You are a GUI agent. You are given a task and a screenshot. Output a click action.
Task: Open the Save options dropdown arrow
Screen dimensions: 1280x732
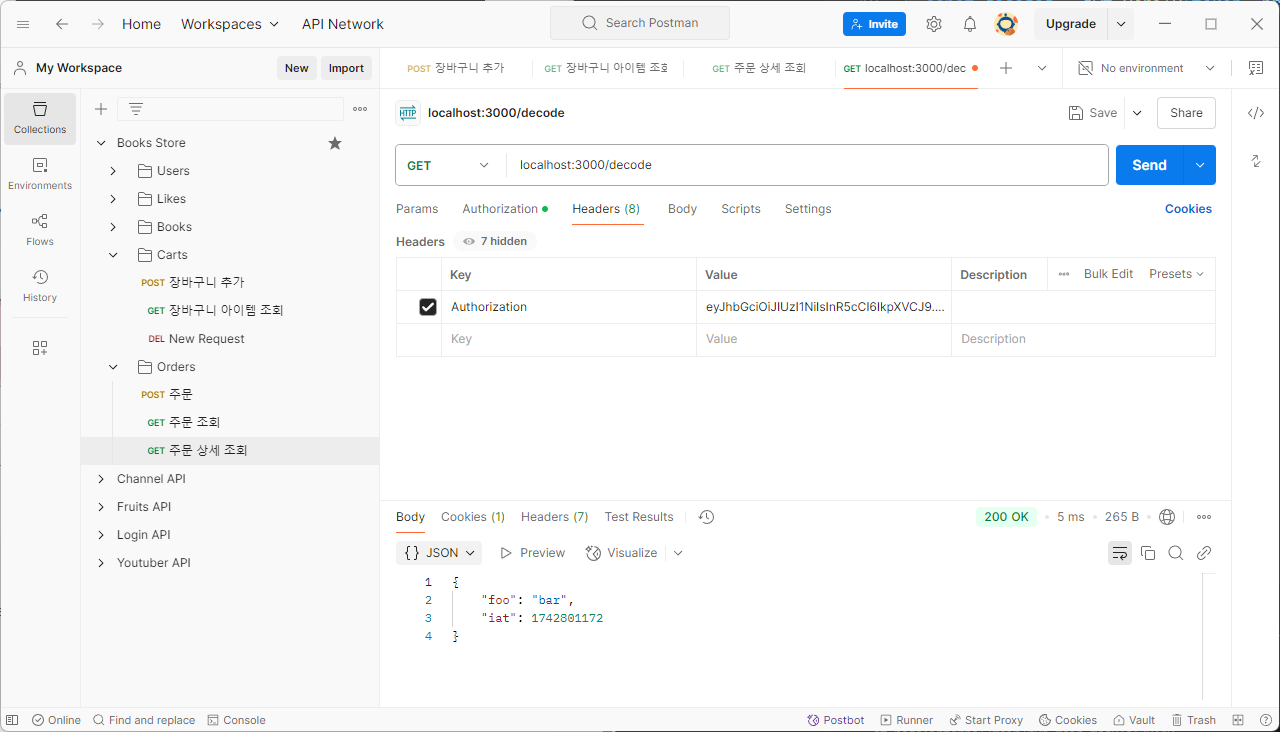coord(1137,113)
